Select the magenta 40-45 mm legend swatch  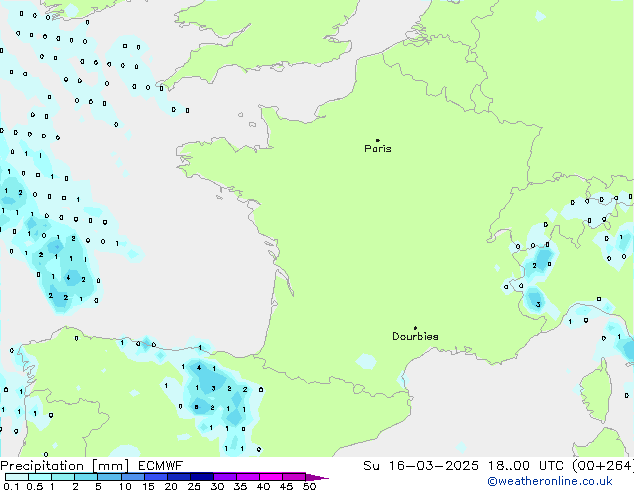coord(271,477)
